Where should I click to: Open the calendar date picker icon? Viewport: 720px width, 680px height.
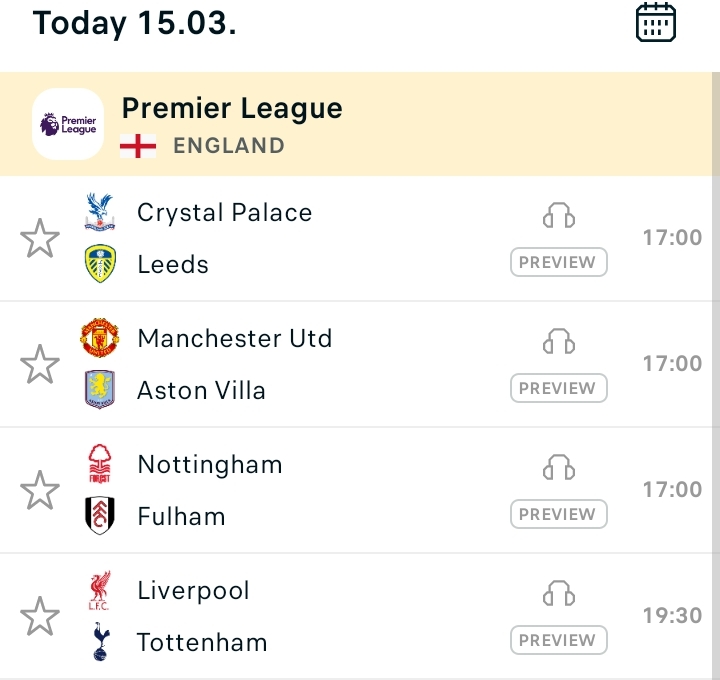tap(655, 22)
